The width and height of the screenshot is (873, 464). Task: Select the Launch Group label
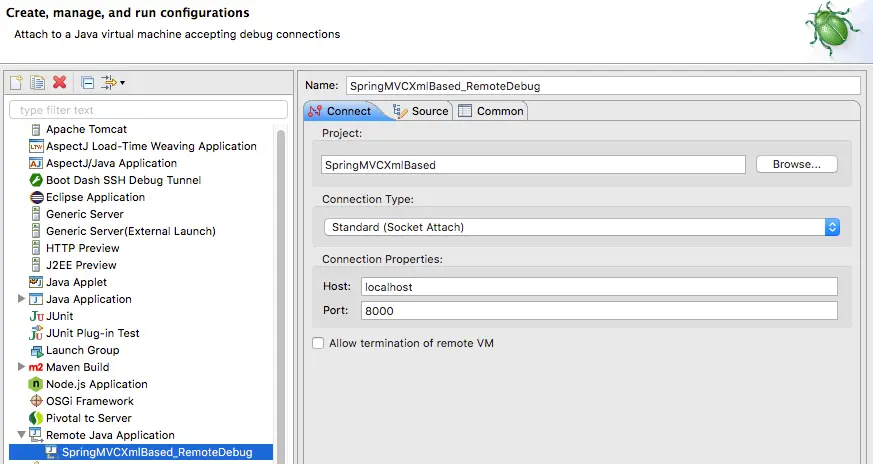coord(82,350)
